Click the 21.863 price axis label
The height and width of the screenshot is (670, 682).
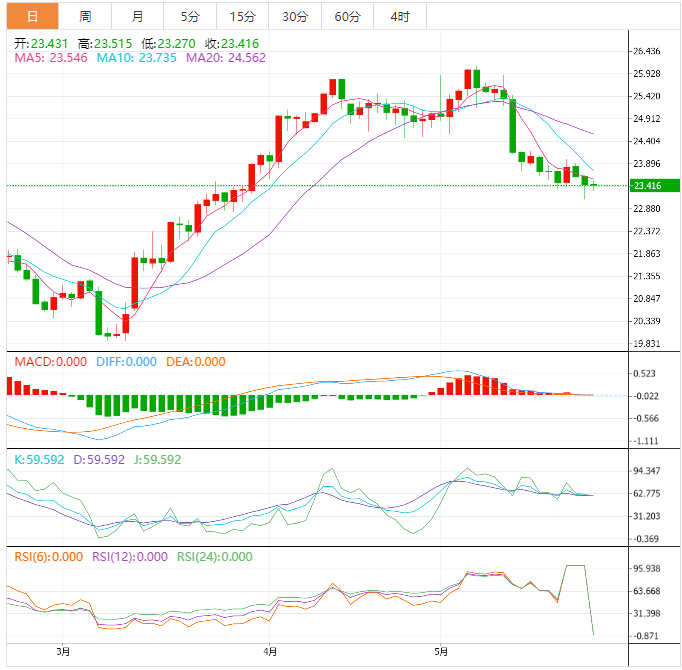tap(647, 254)
